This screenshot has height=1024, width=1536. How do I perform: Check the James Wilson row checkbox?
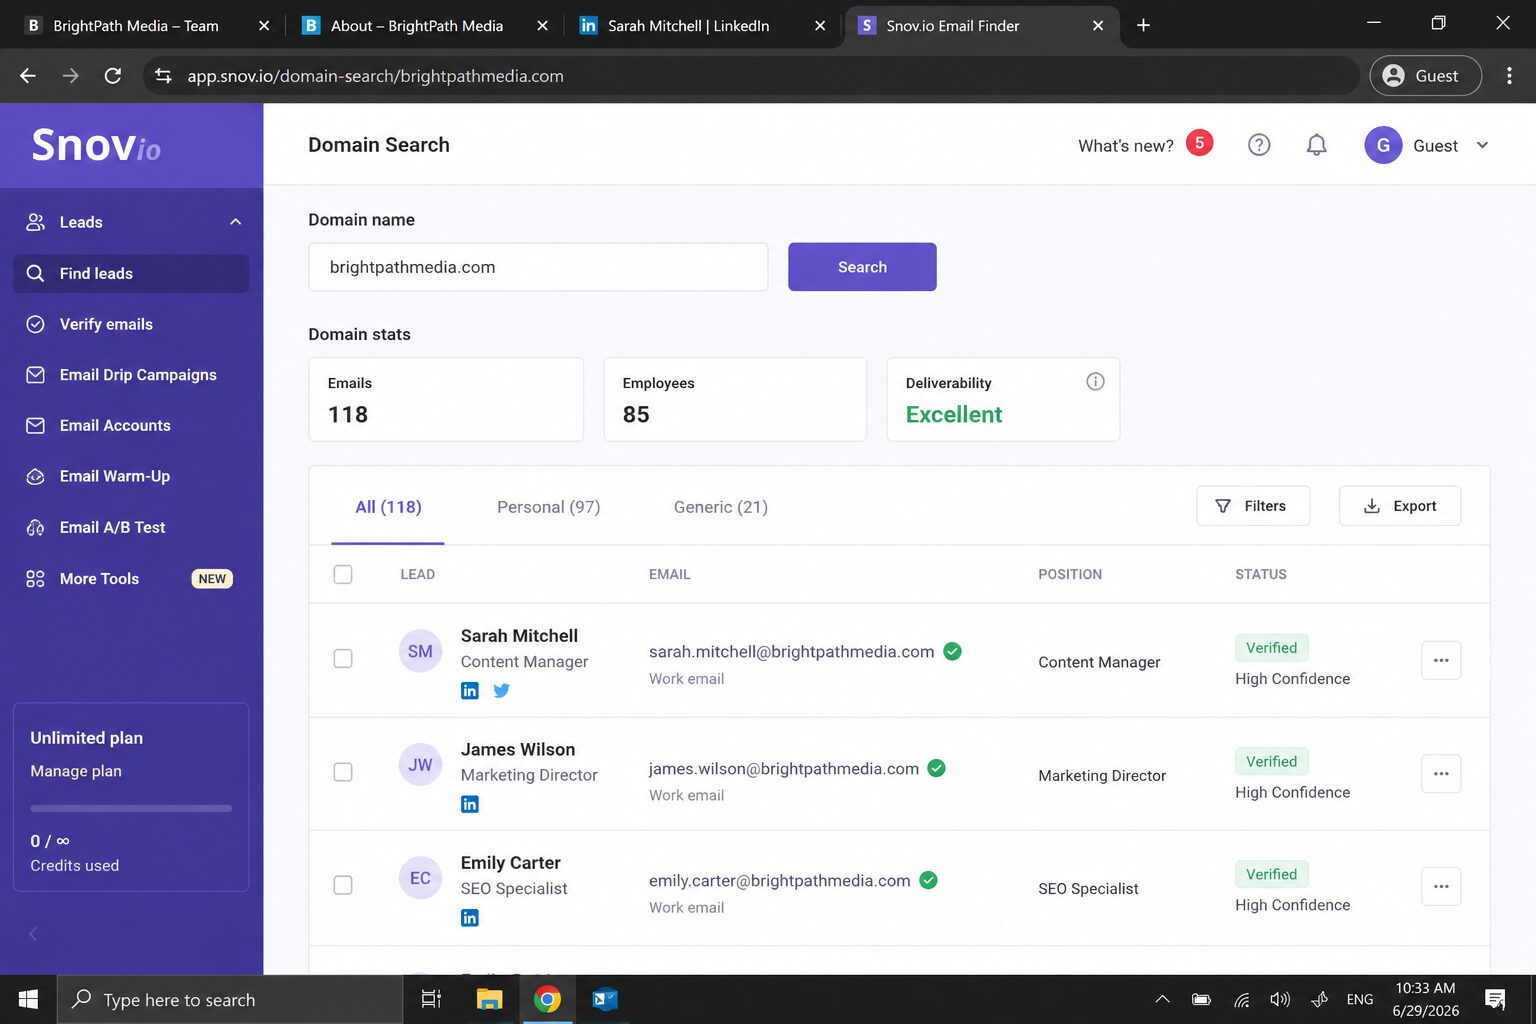343,772
